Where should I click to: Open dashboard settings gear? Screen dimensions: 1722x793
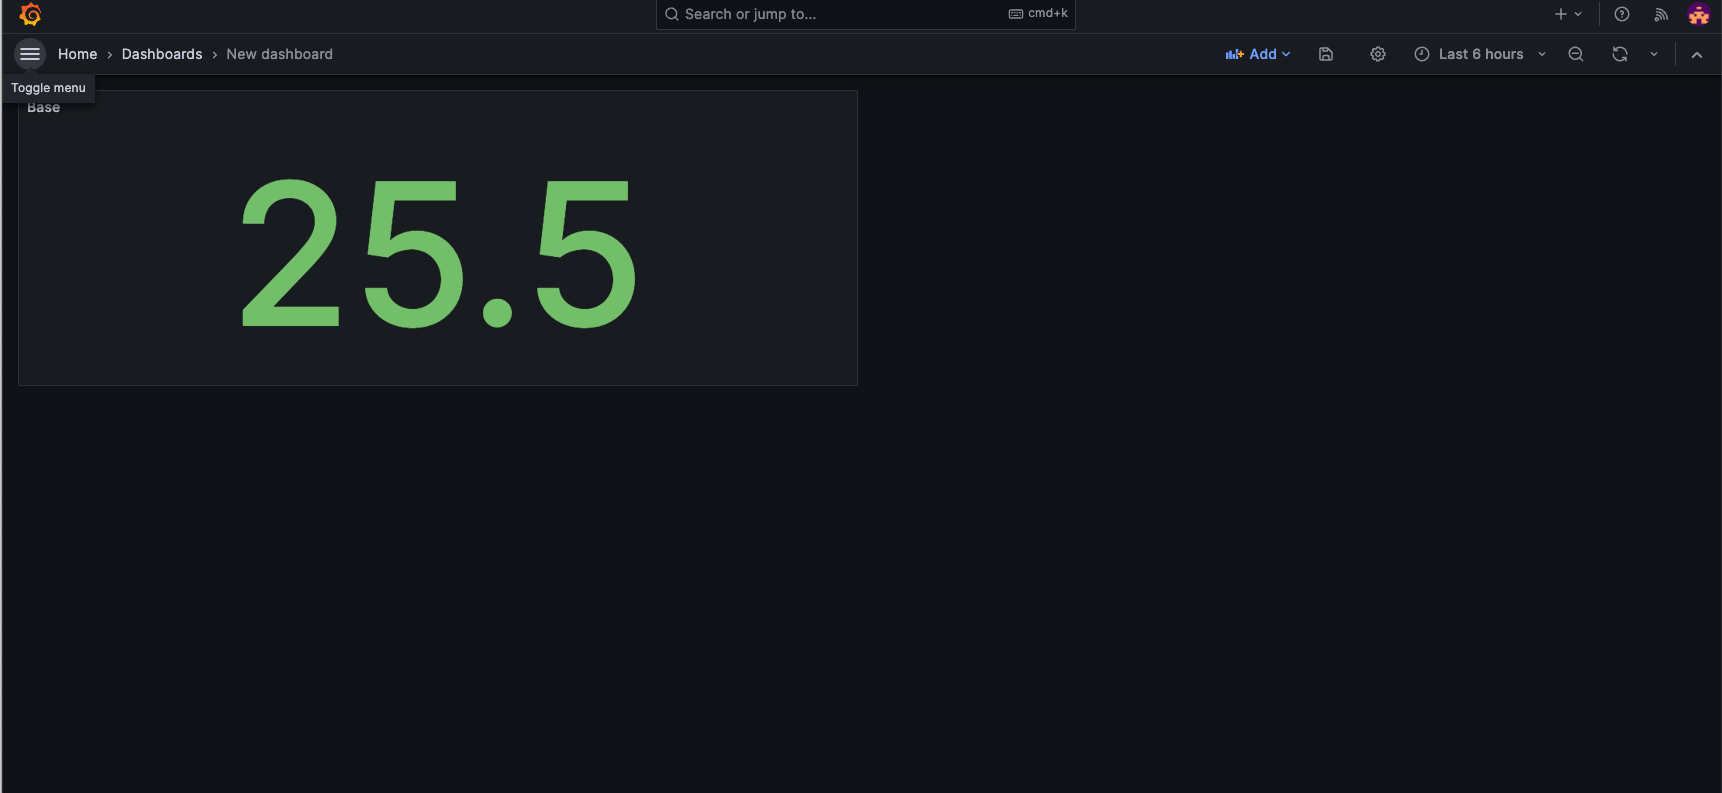[x=1378, y=54]
